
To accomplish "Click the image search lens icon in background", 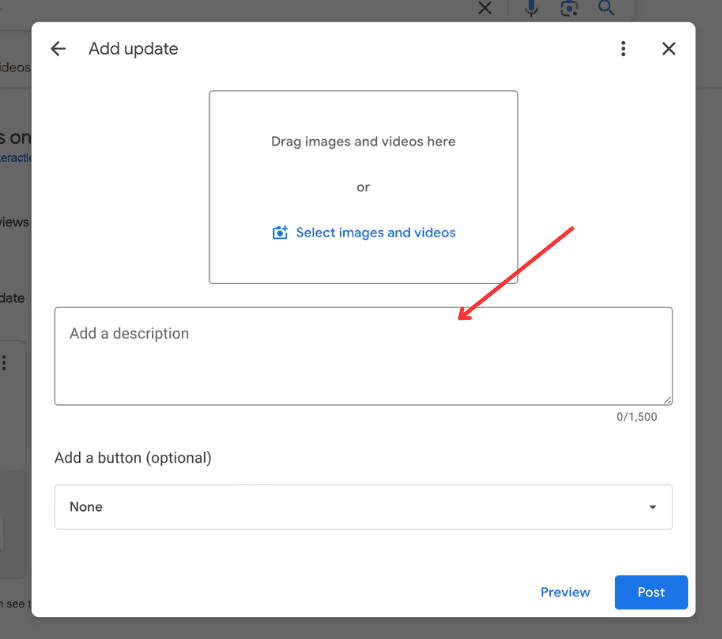I will click(569, 8).
